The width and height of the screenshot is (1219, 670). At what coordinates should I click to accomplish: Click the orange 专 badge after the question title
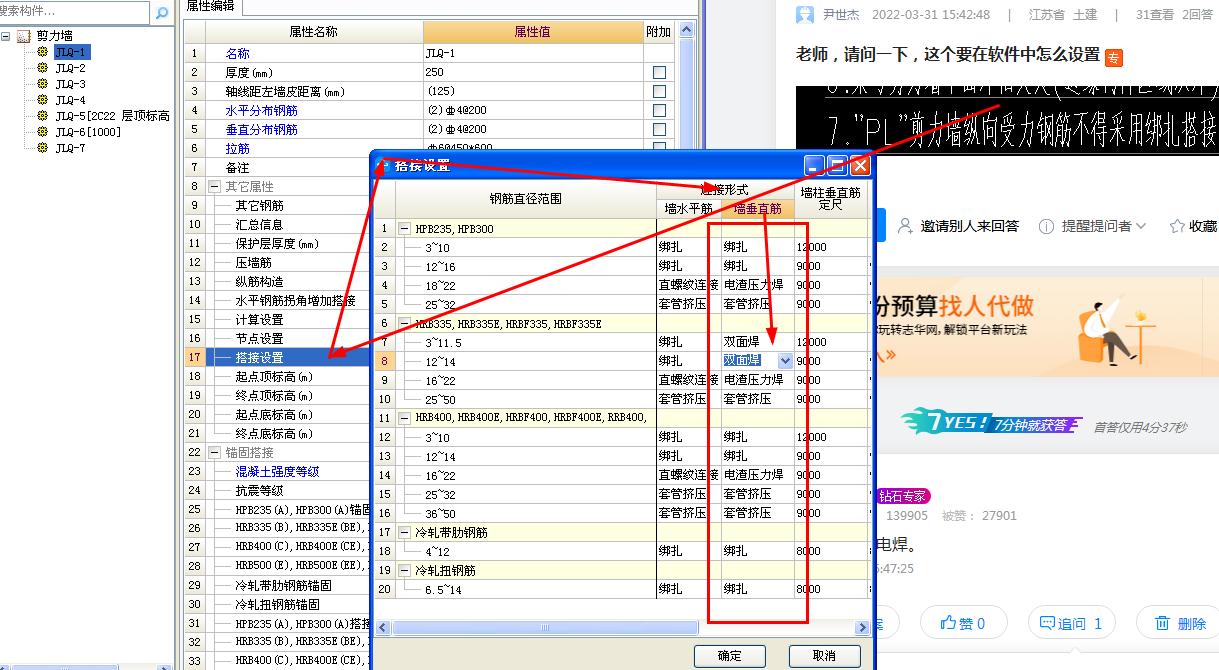tap(1114, 57)
